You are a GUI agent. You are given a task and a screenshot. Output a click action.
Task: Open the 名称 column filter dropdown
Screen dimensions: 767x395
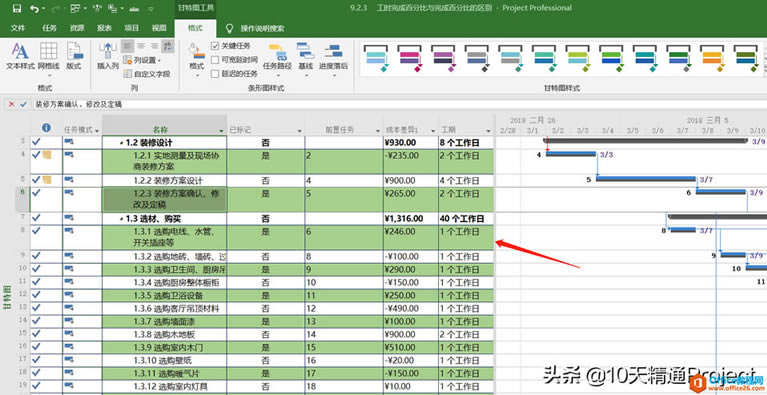221,131
